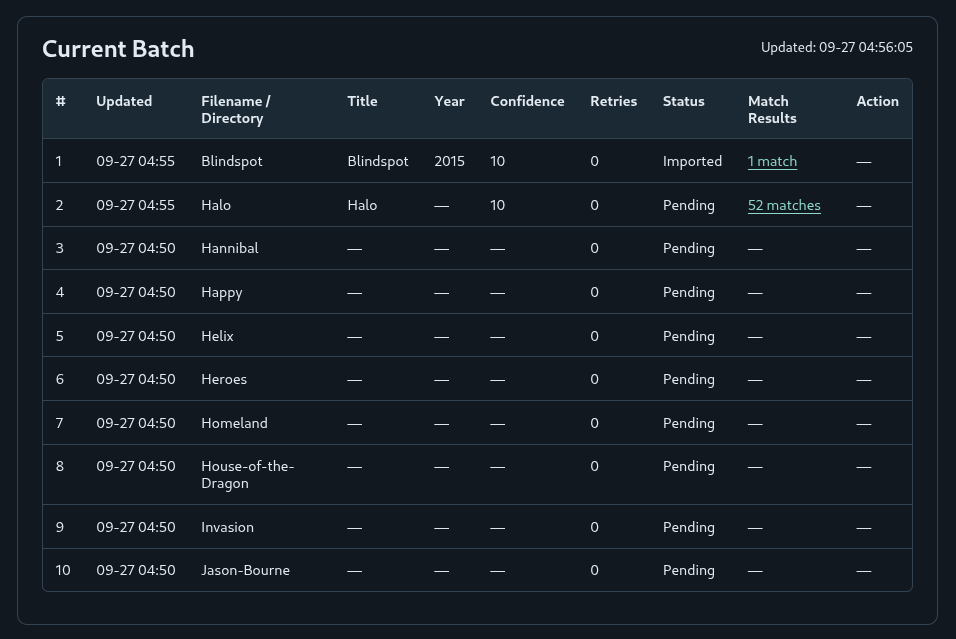956x639 pixels.
Task: Click the 'Title' column header
Action: (x=362, y=101)
